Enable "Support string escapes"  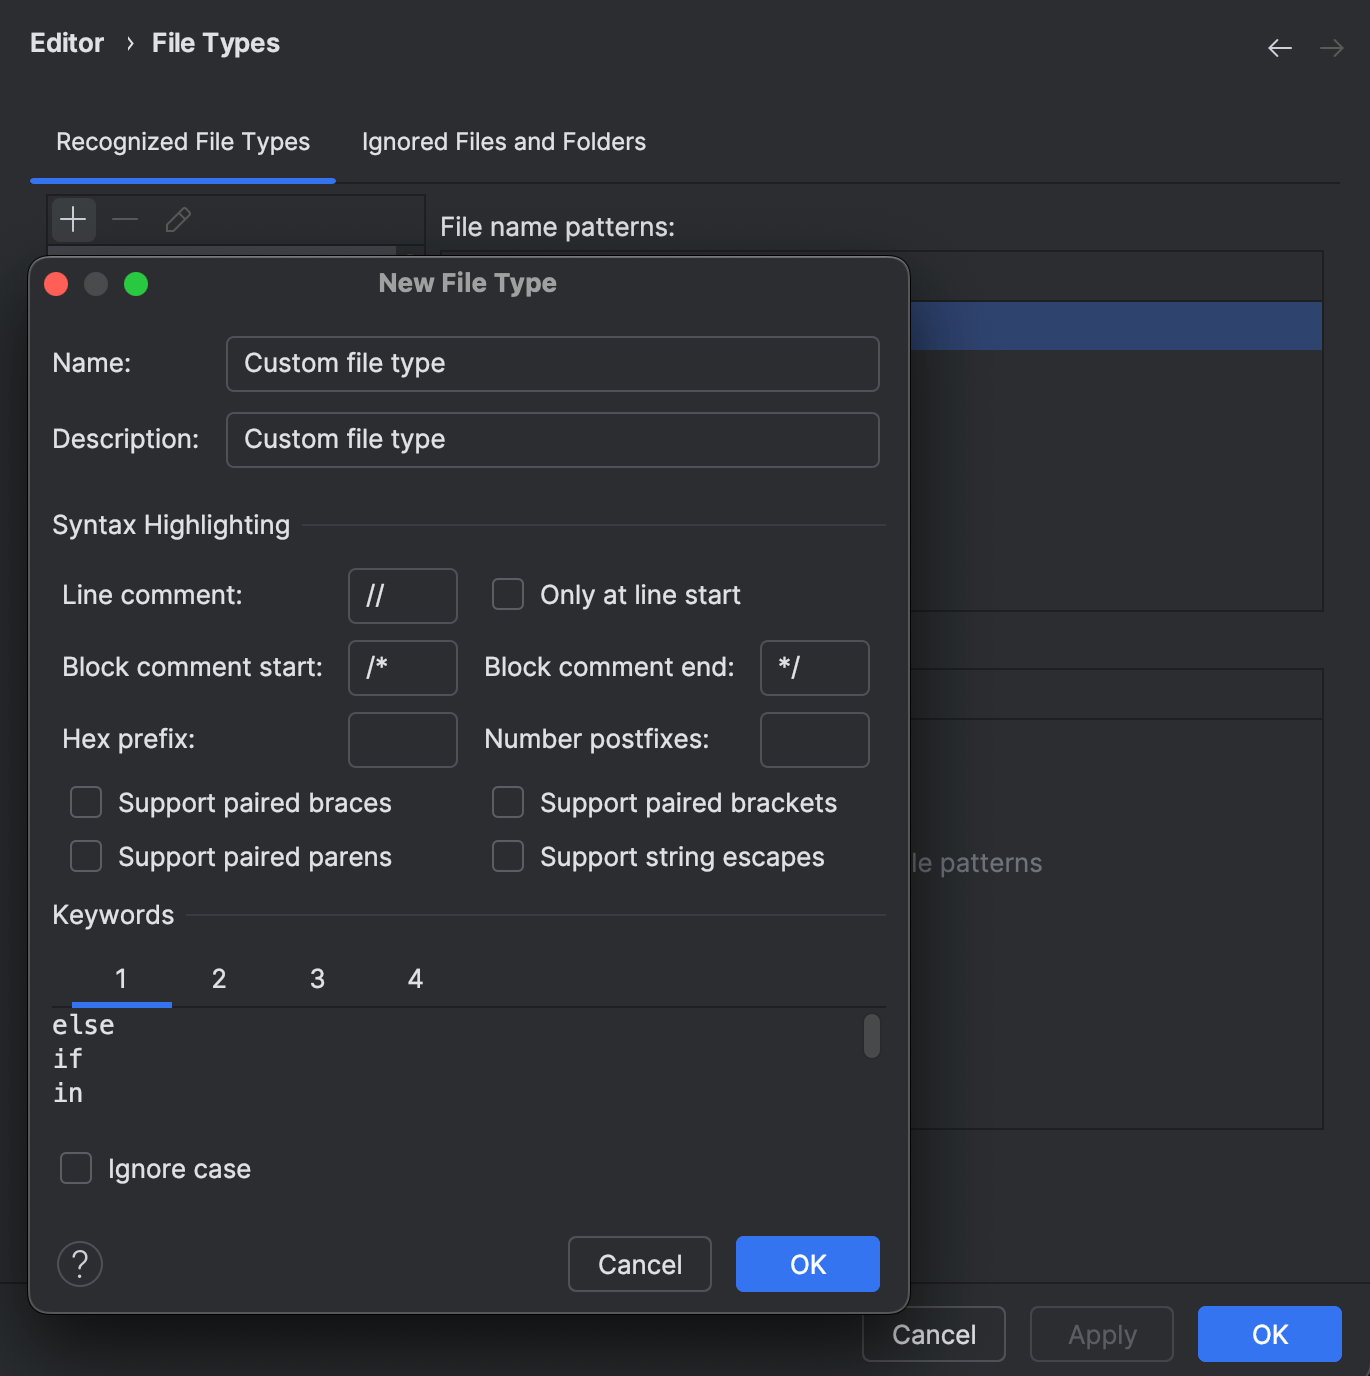tap(508, 856)
